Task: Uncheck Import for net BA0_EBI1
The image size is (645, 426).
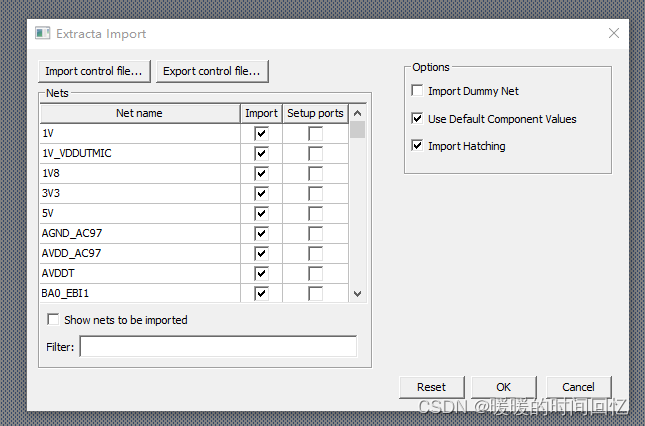Action: 262,293
